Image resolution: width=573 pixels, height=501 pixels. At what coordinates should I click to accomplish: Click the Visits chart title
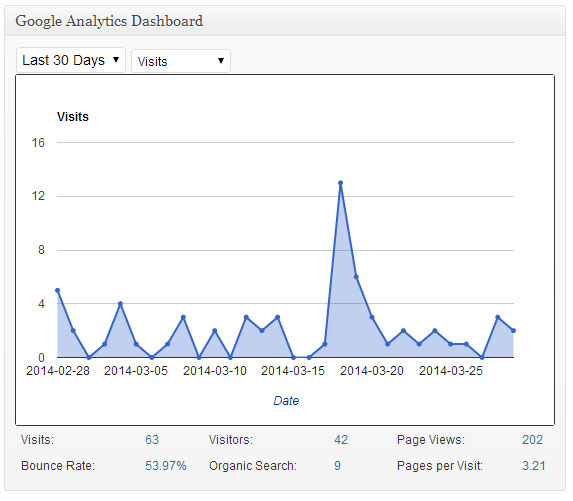coord(73,117)
